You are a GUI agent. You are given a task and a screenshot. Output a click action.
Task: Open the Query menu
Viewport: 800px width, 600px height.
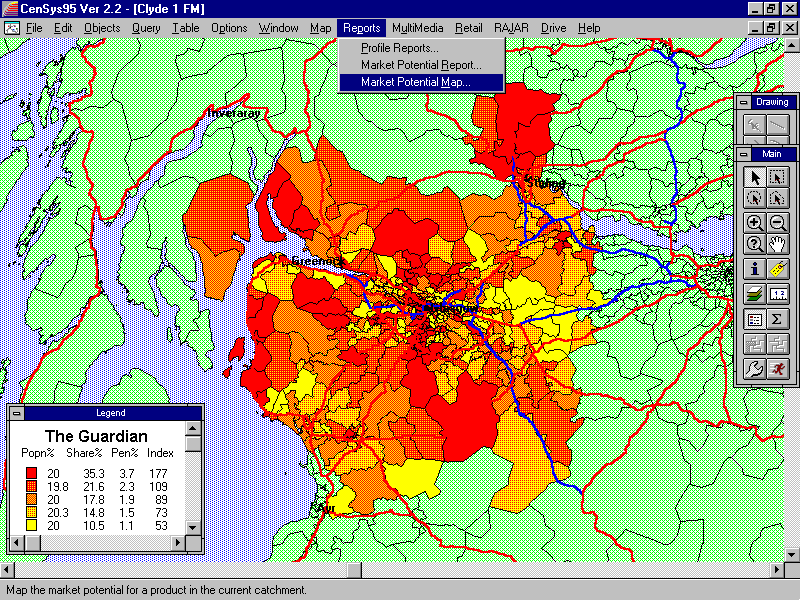(145, 28)
